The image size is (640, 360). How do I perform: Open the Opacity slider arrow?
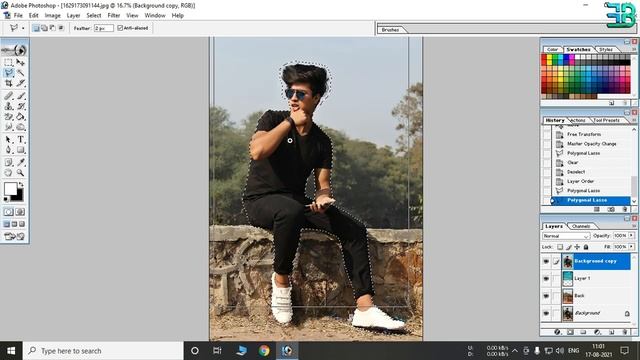[x=631, y=236]
